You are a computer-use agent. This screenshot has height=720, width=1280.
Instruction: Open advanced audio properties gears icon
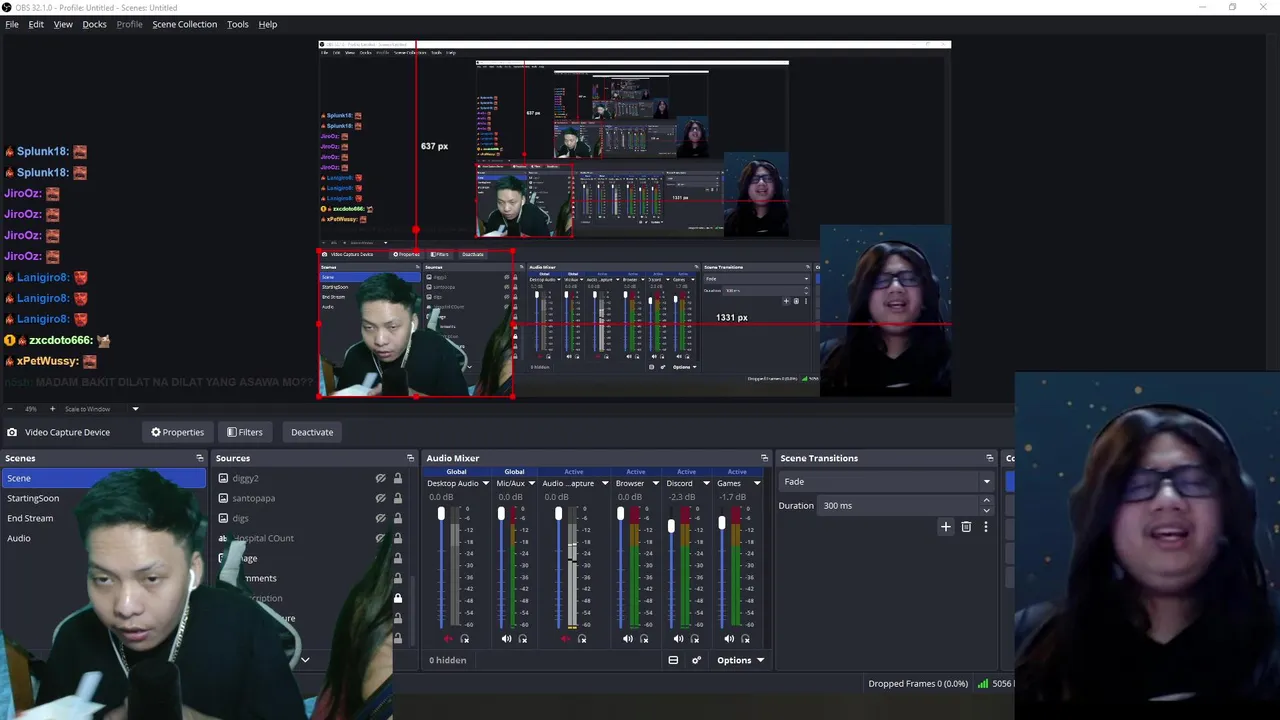coord(696,660)
